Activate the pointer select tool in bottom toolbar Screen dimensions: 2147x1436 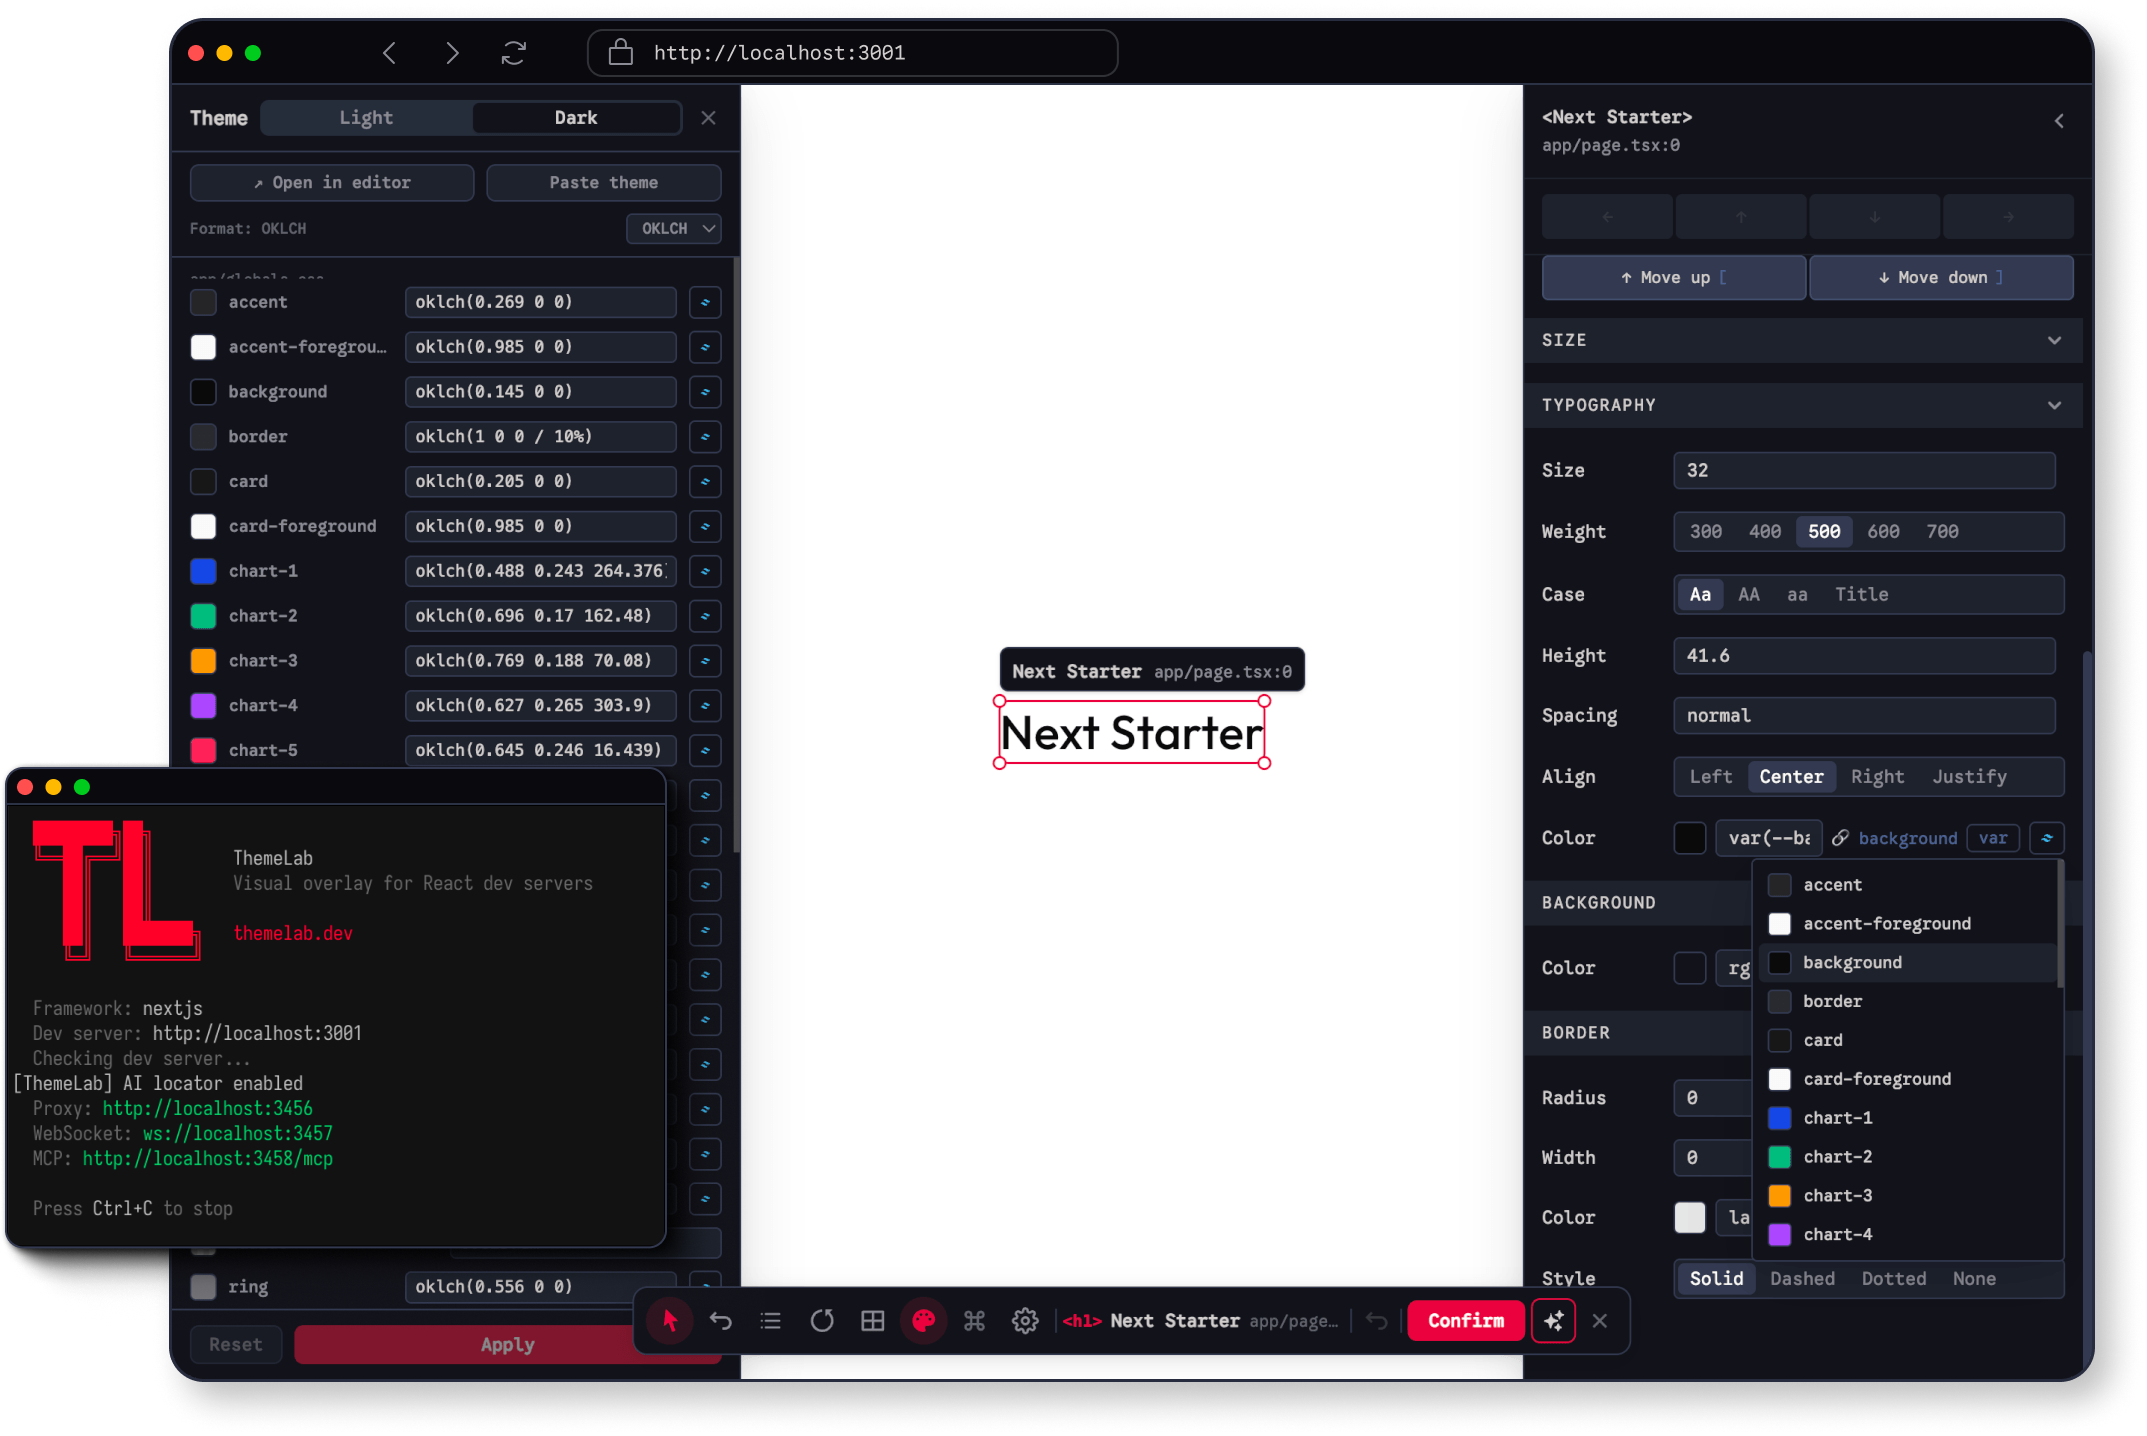tap(670, 1321)
